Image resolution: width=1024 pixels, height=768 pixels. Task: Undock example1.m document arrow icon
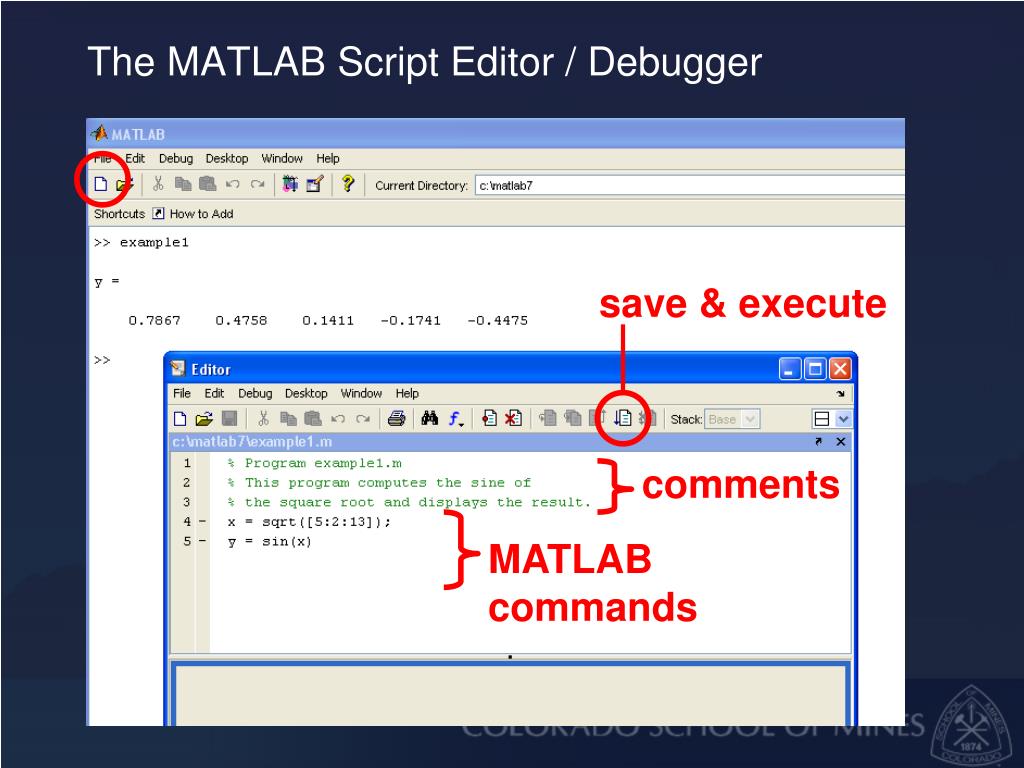[x=818, y=442]
